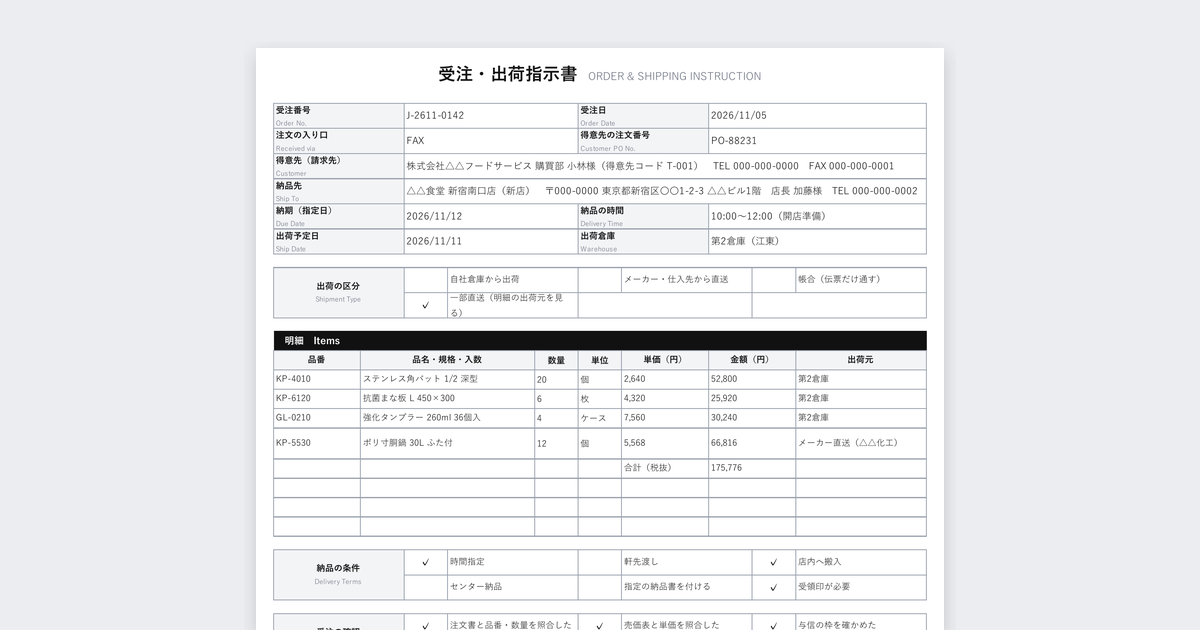1200x630 pixels.
Task: Select the FAX received-via value
Action: click(415, 141)
